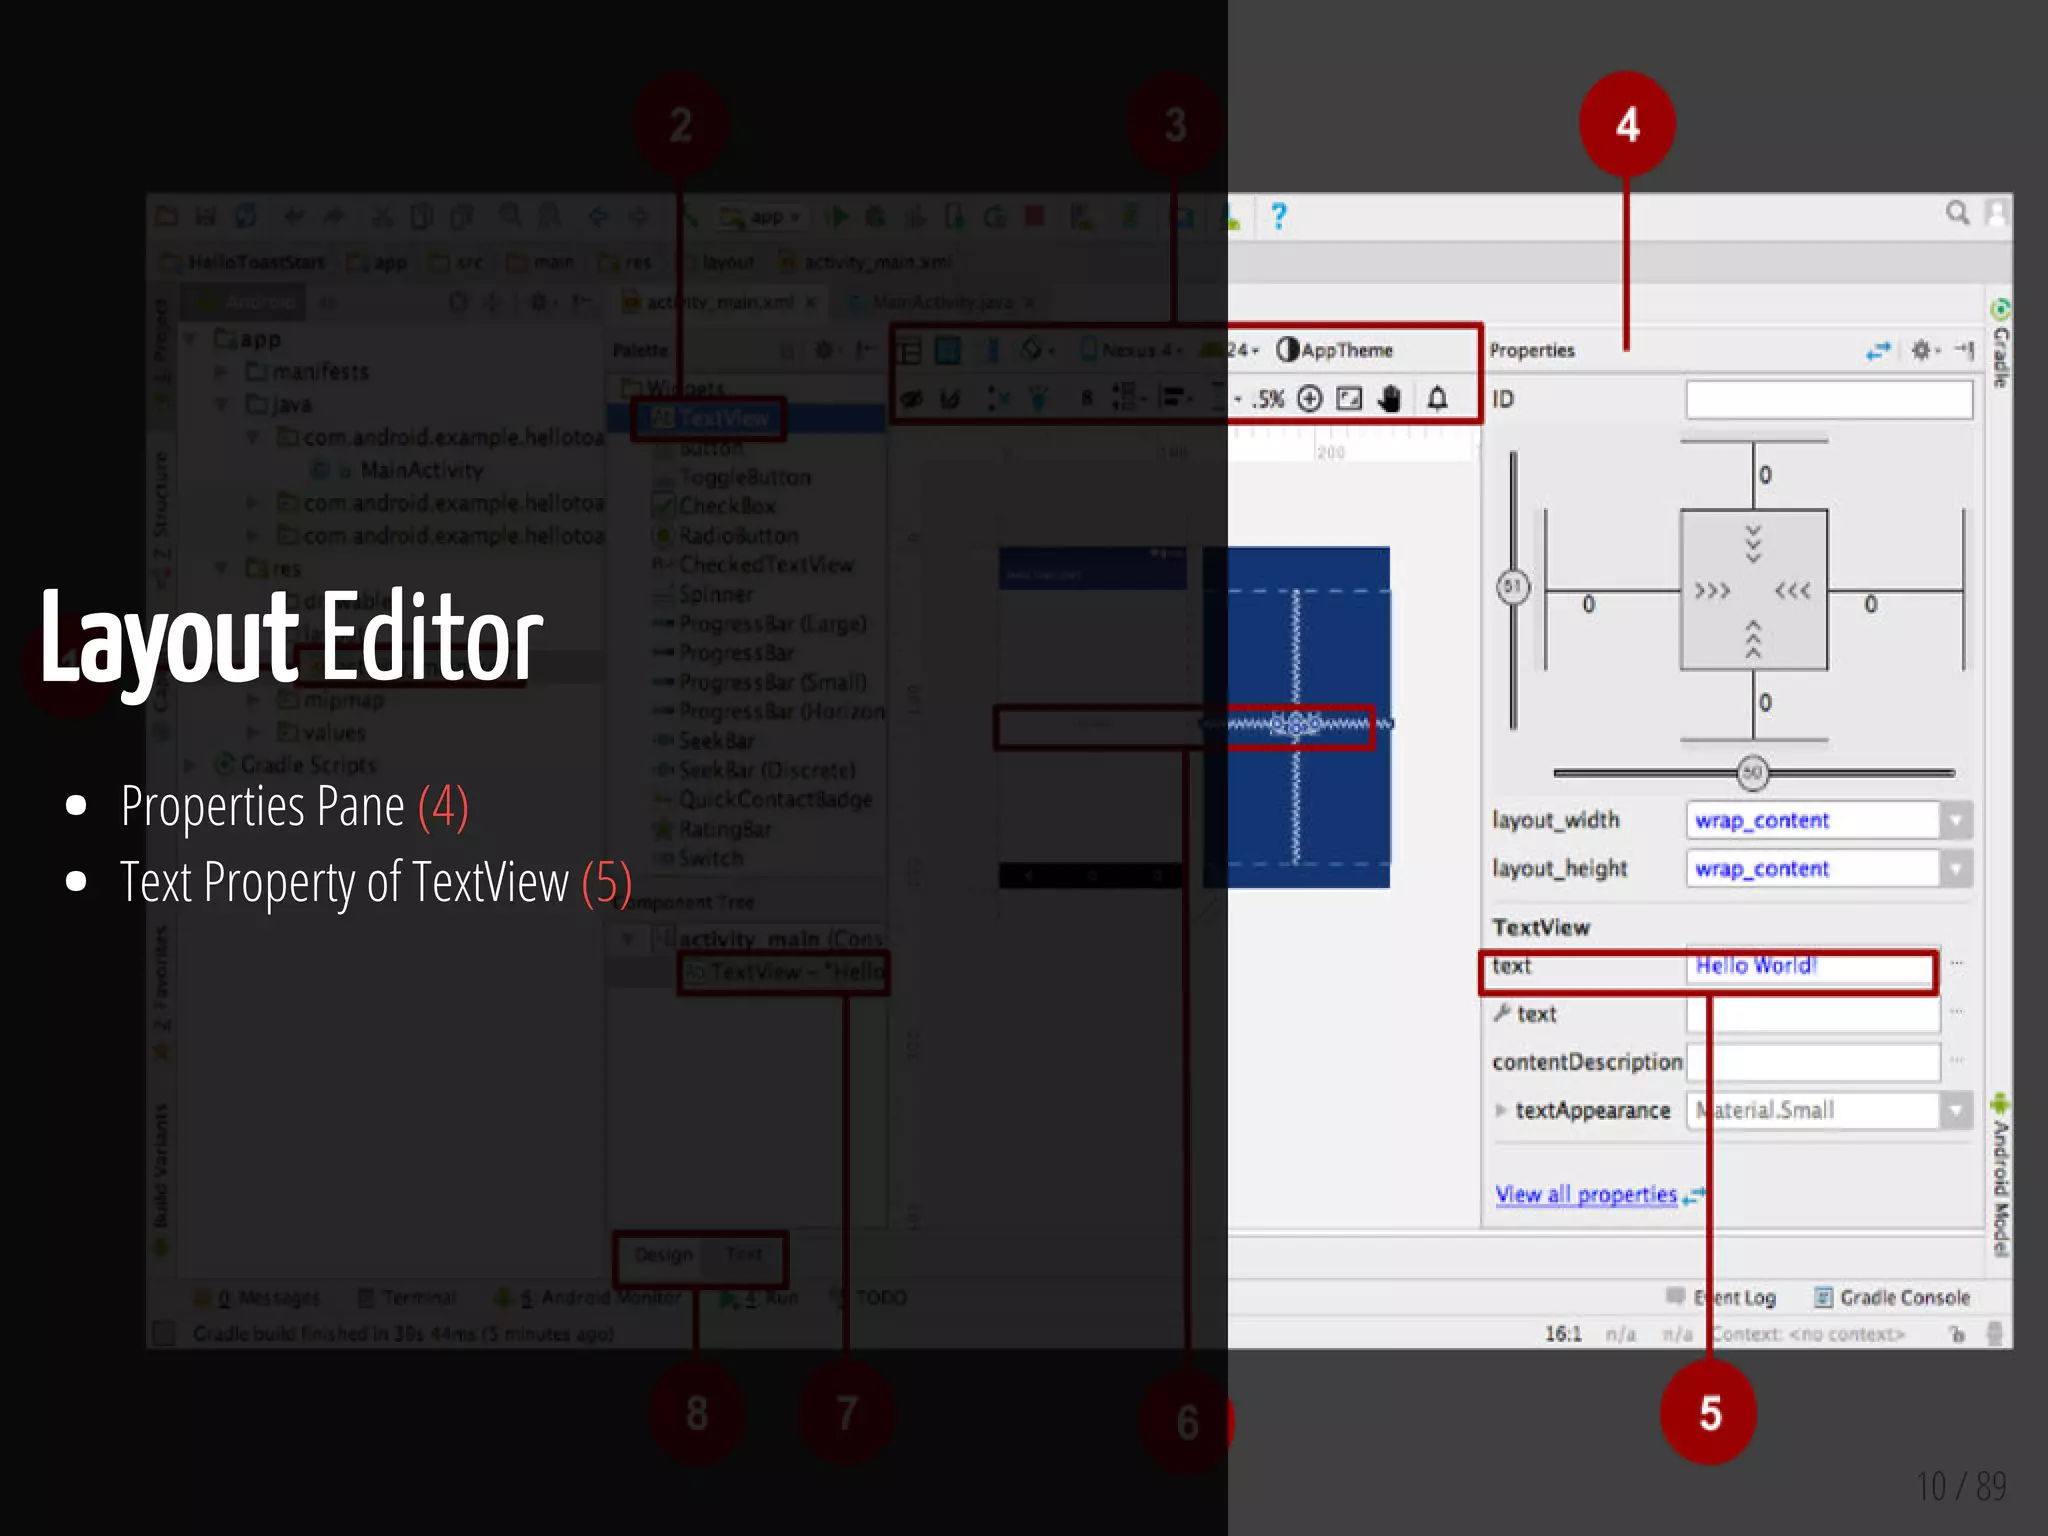Viewport: 2048px width, 1536px height.
Task: Select ToggleButton in the Palette list
Action: (x=745, y=477)
